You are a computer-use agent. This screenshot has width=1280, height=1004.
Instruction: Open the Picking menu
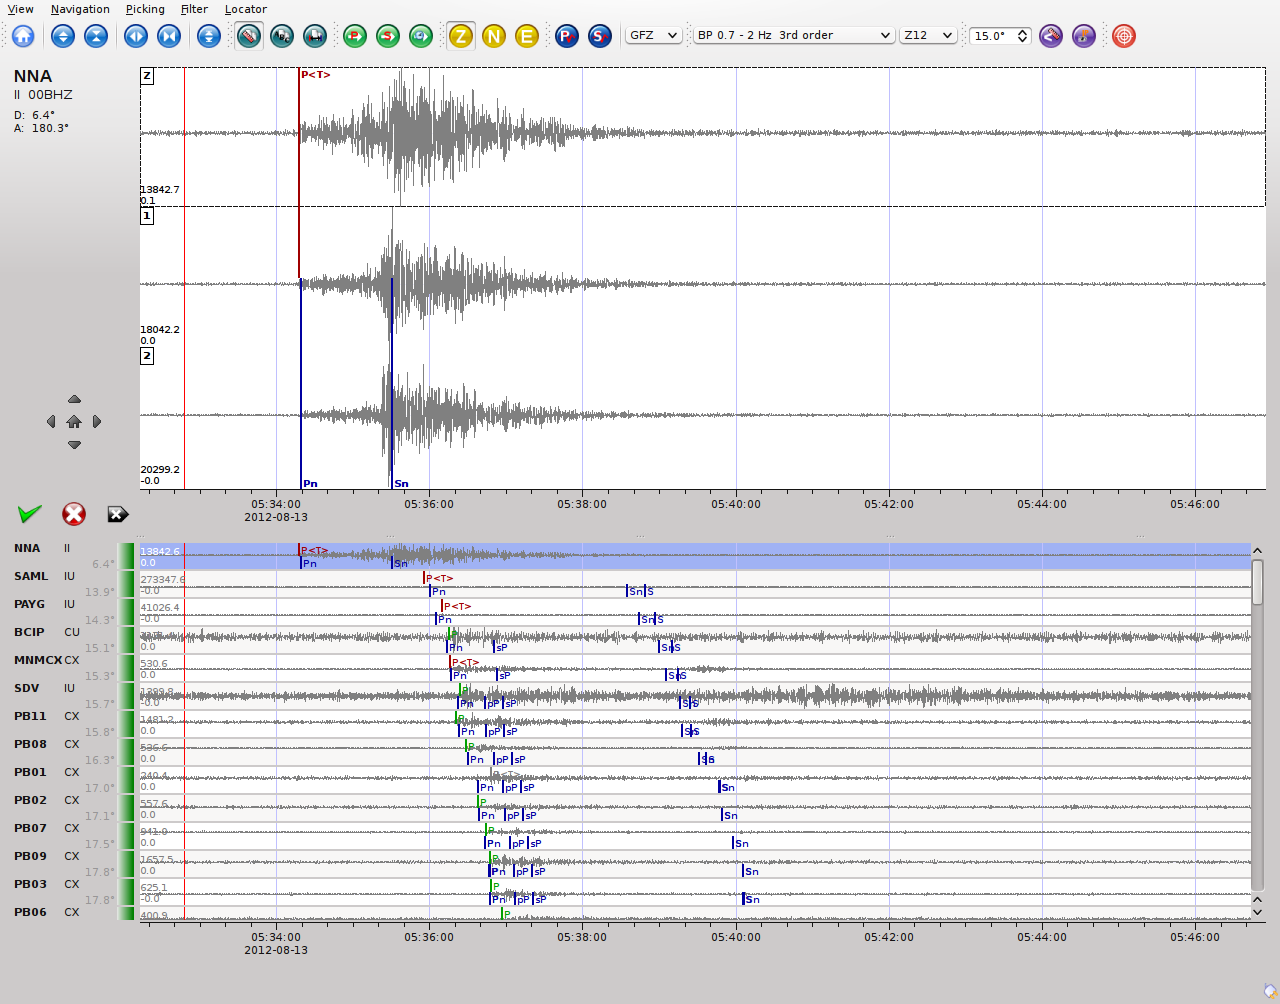pyautogui.click(x=145, y=9)
